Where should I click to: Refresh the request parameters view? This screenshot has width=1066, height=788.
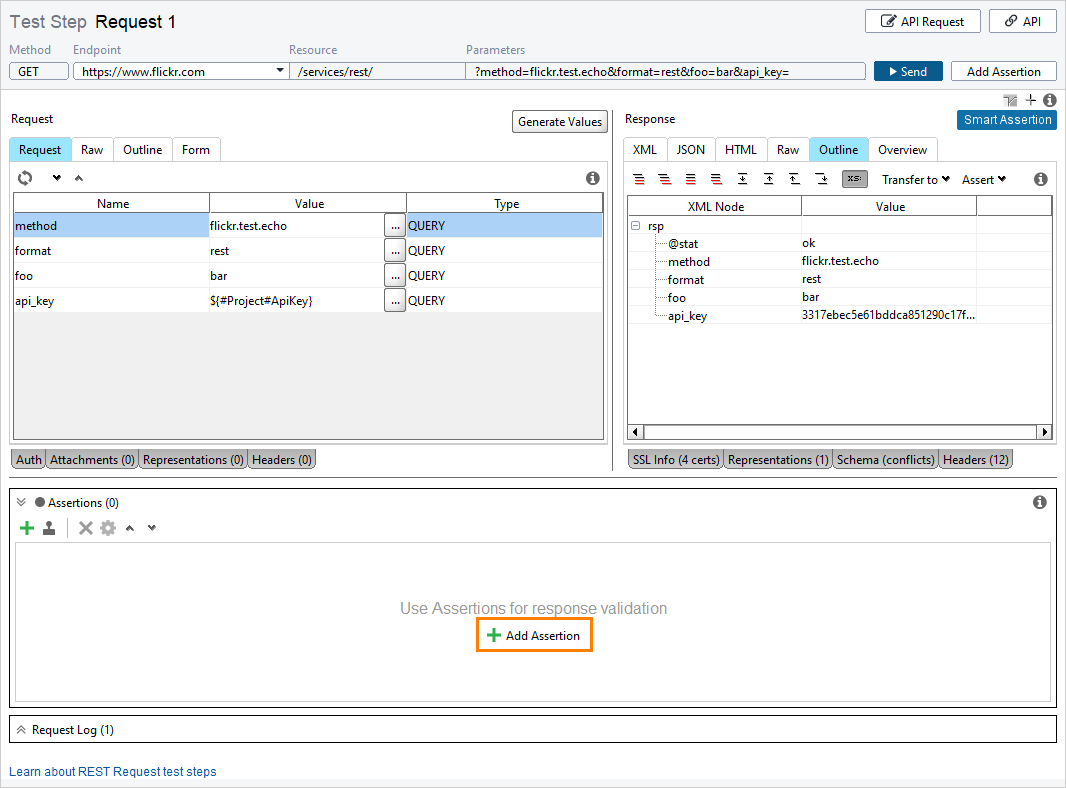tap(24, 178)
